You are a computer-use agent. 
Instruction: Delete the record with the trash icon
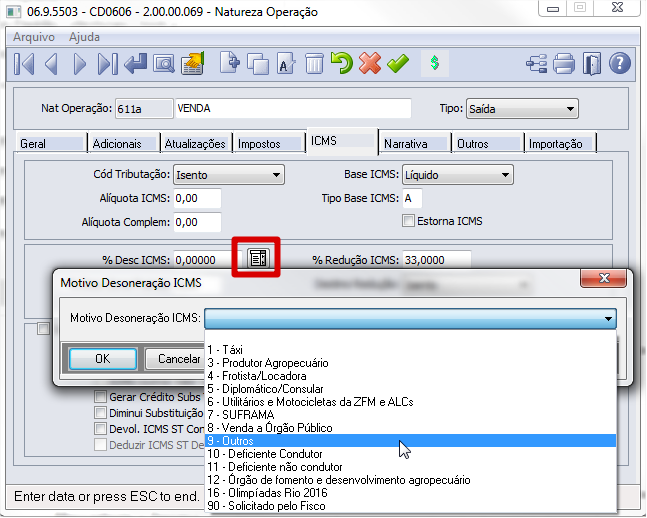point(314,64)
